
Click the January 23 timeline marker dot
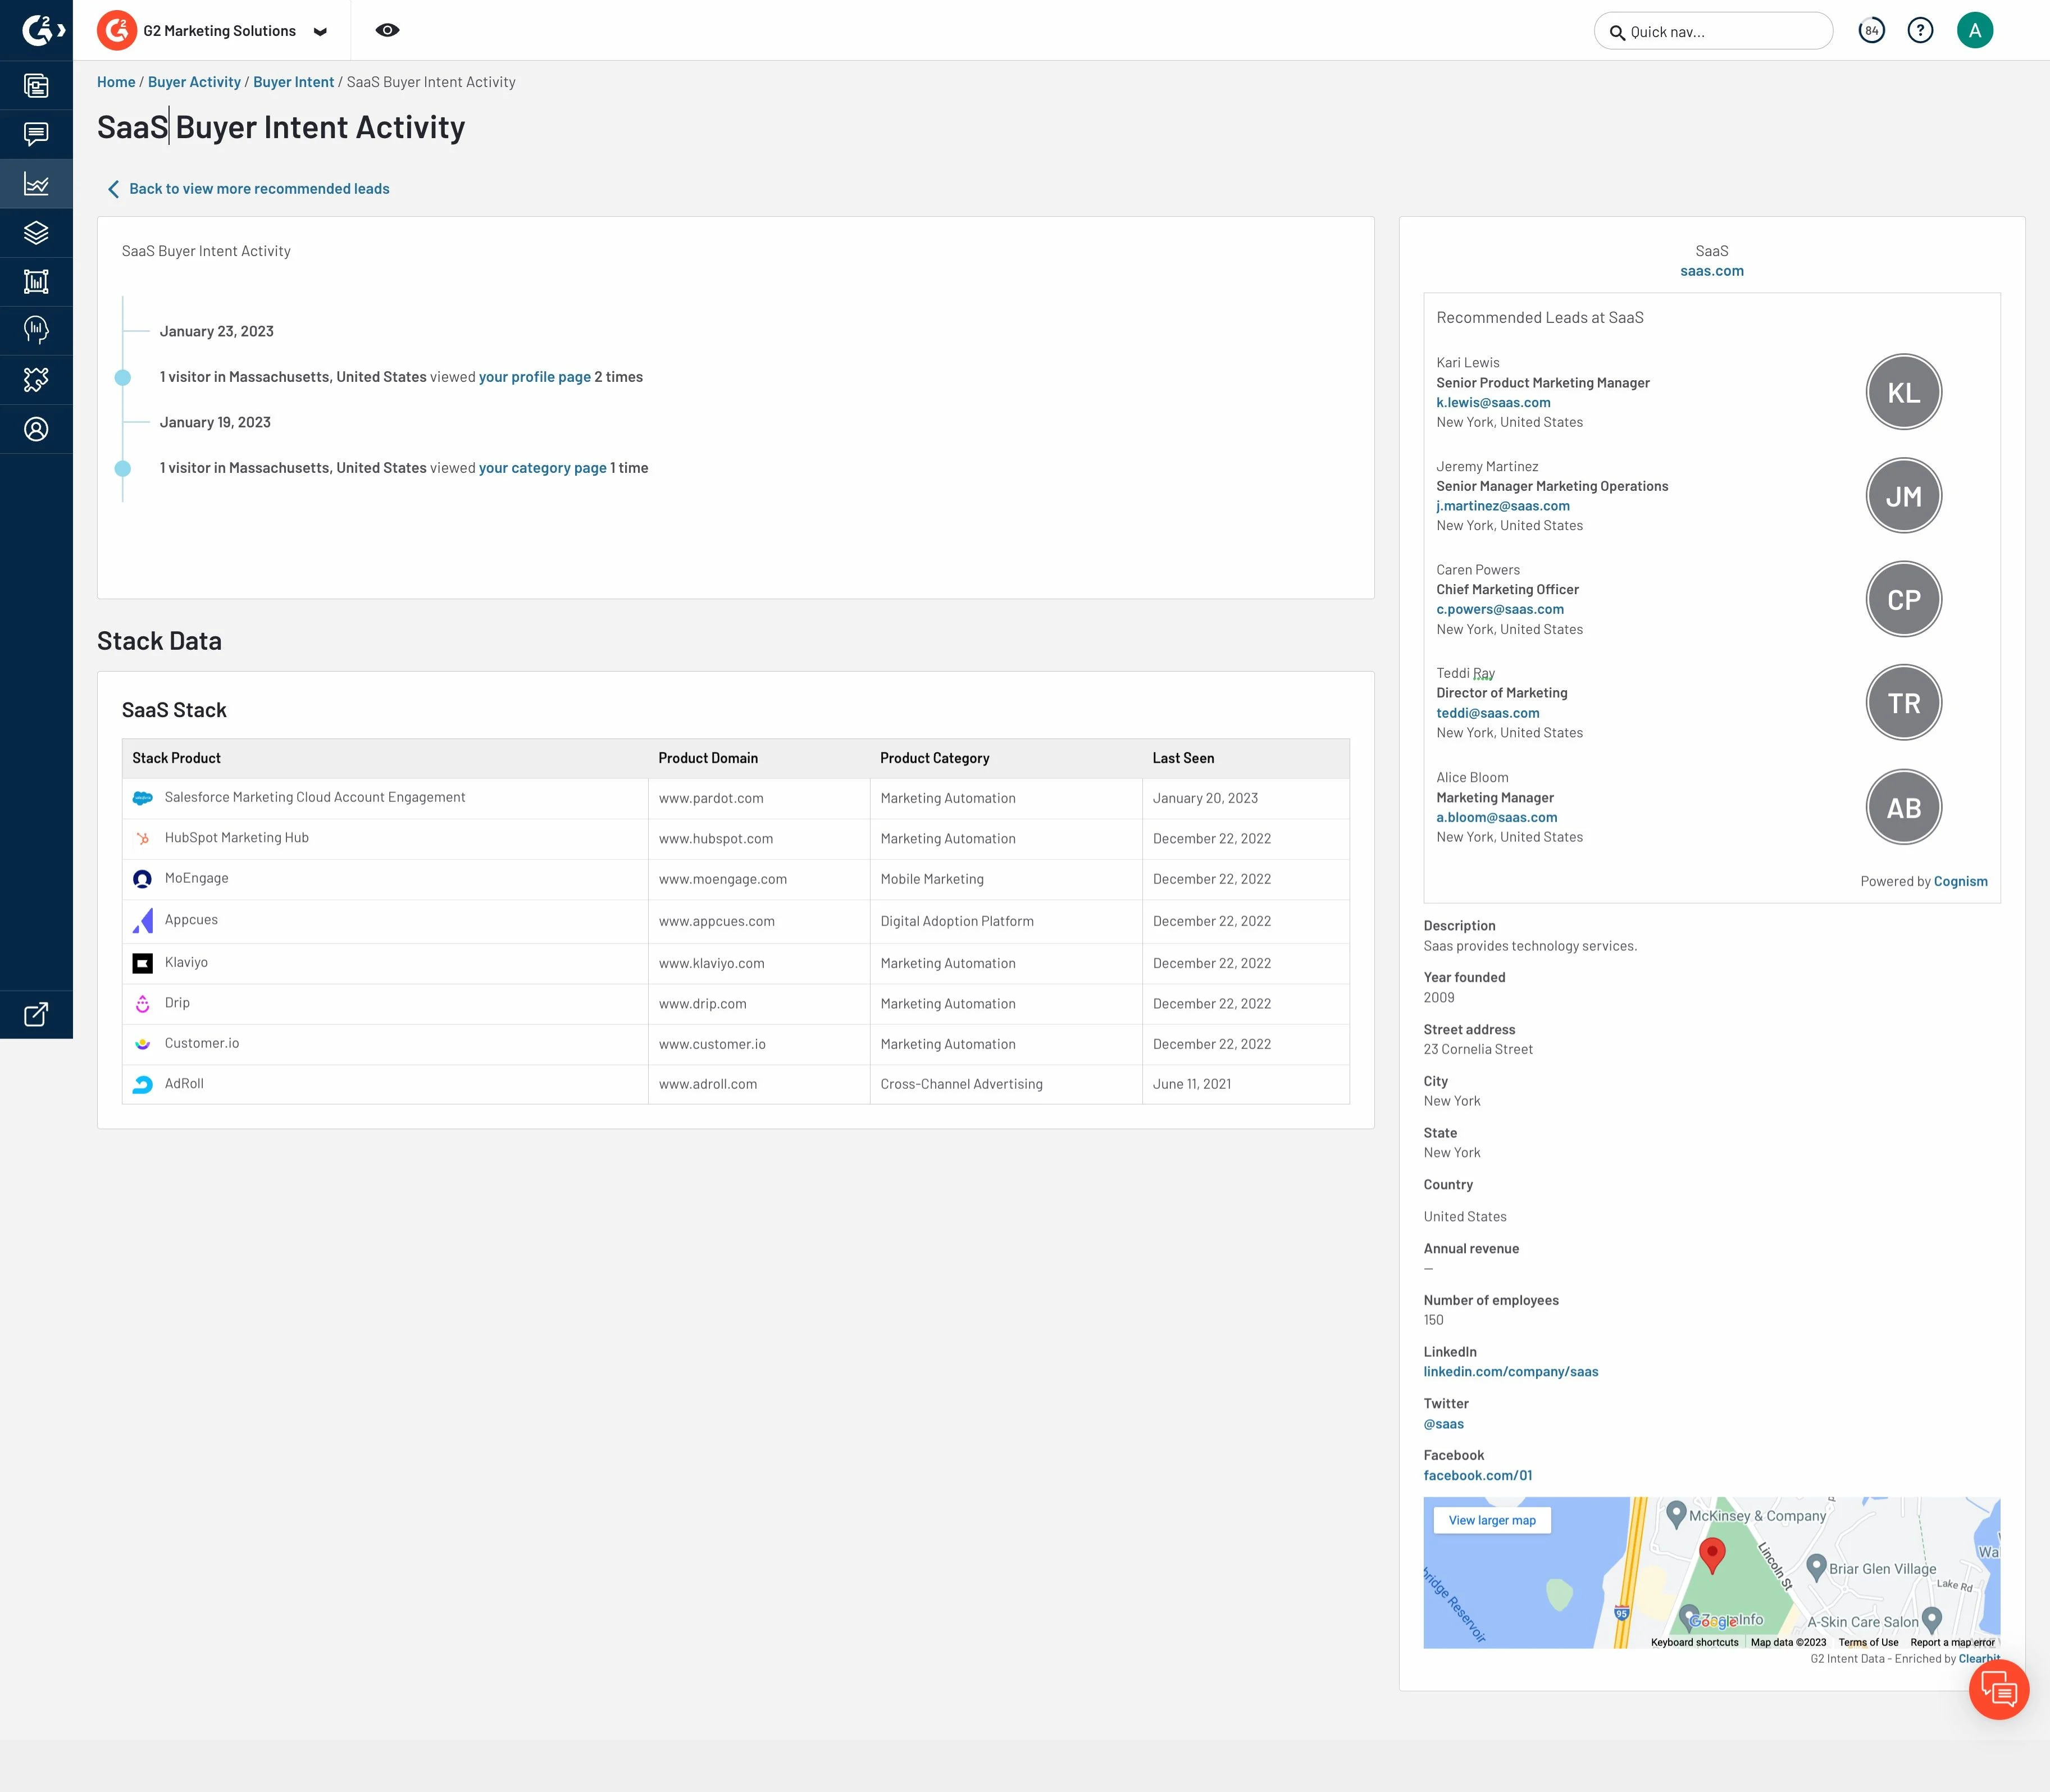pyautogui.click(x=123, y=377)
